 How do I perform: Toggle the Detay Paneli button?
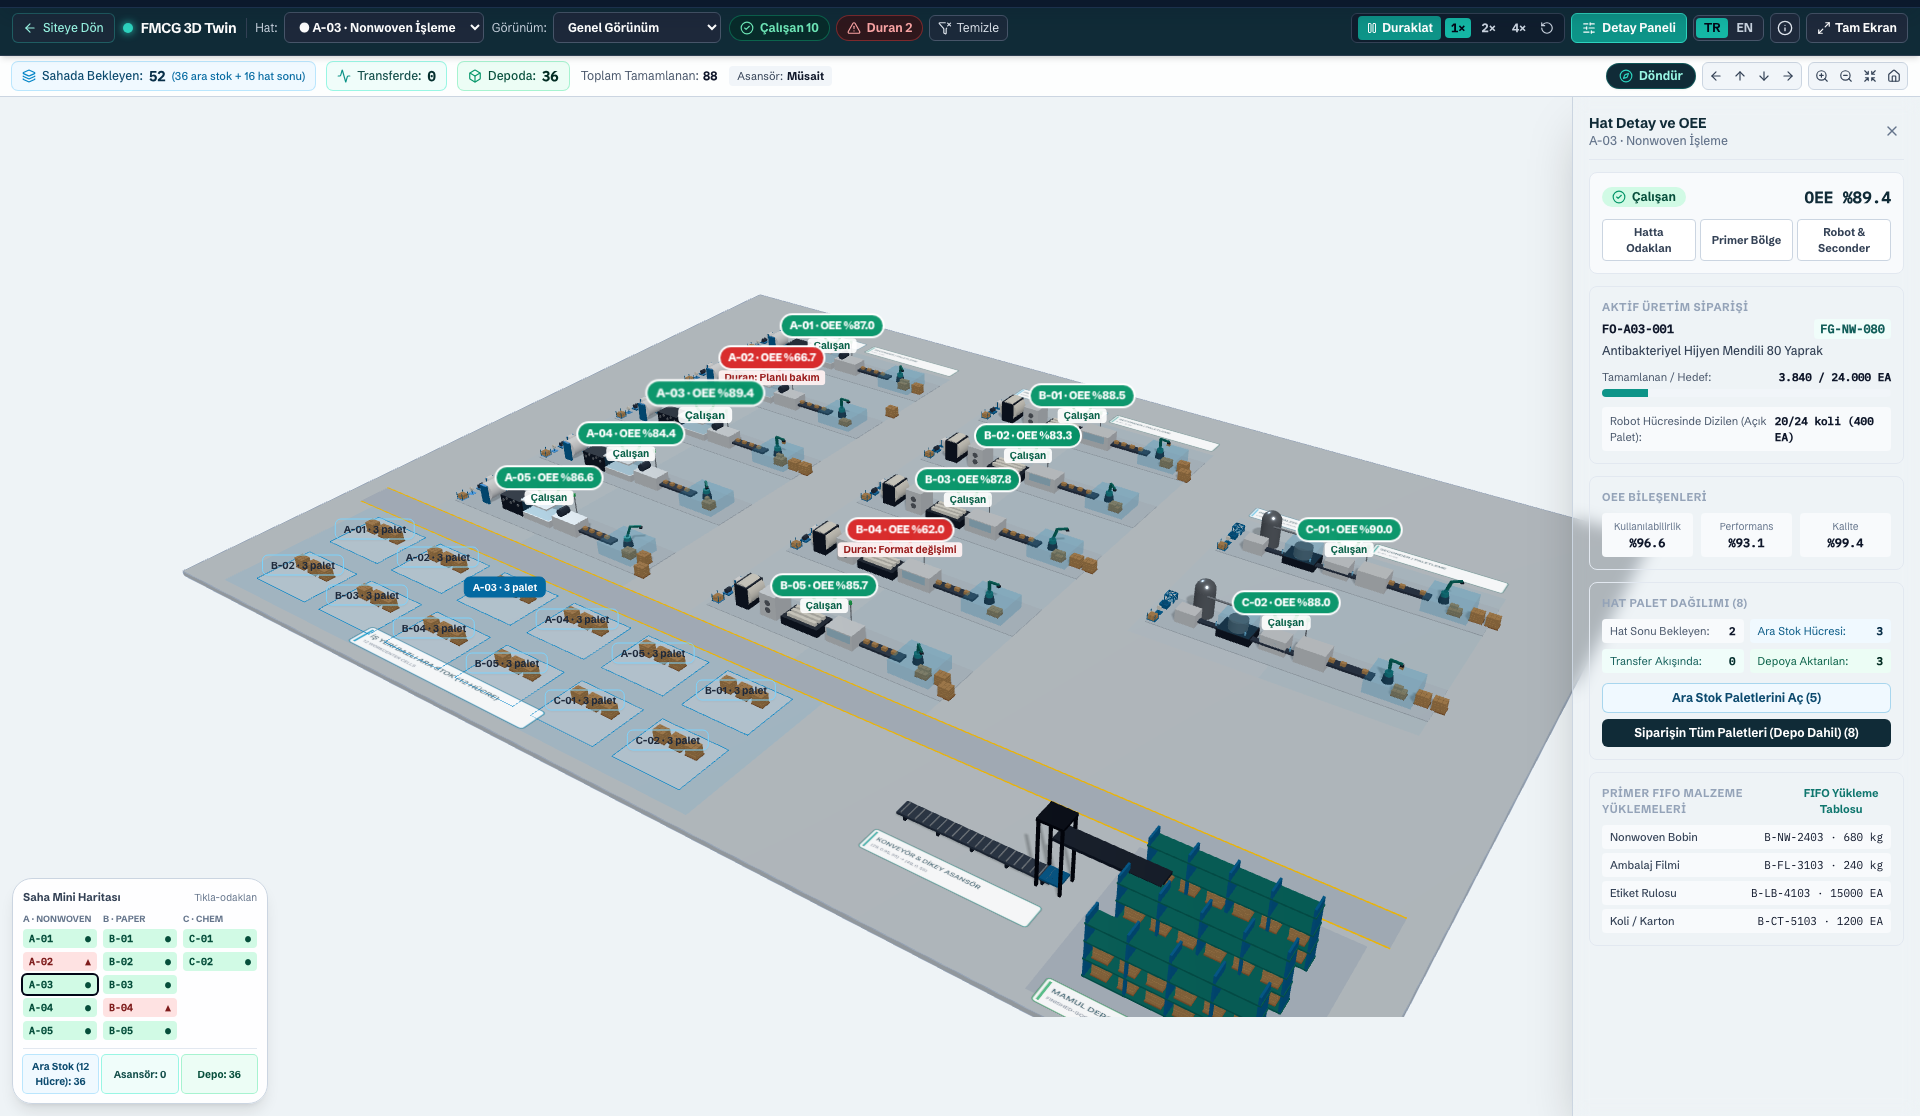[1629, 28]
